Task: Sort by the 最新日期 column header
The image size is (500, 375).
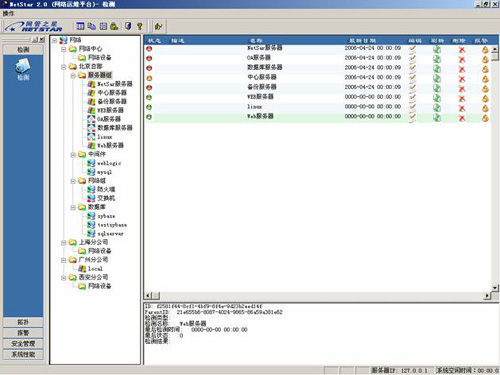Action: coord(362,41)
